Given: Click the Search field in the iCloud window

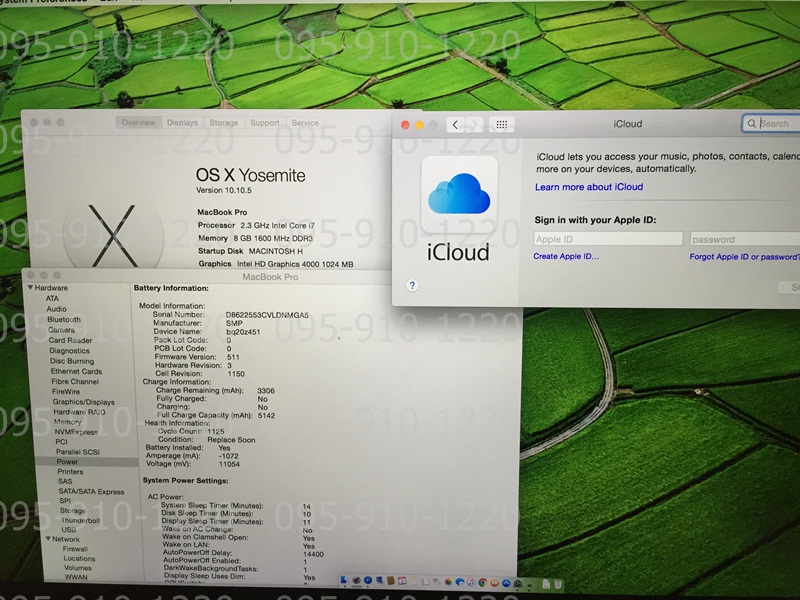Looking at the screenshot, I should [x=771, y=123].
